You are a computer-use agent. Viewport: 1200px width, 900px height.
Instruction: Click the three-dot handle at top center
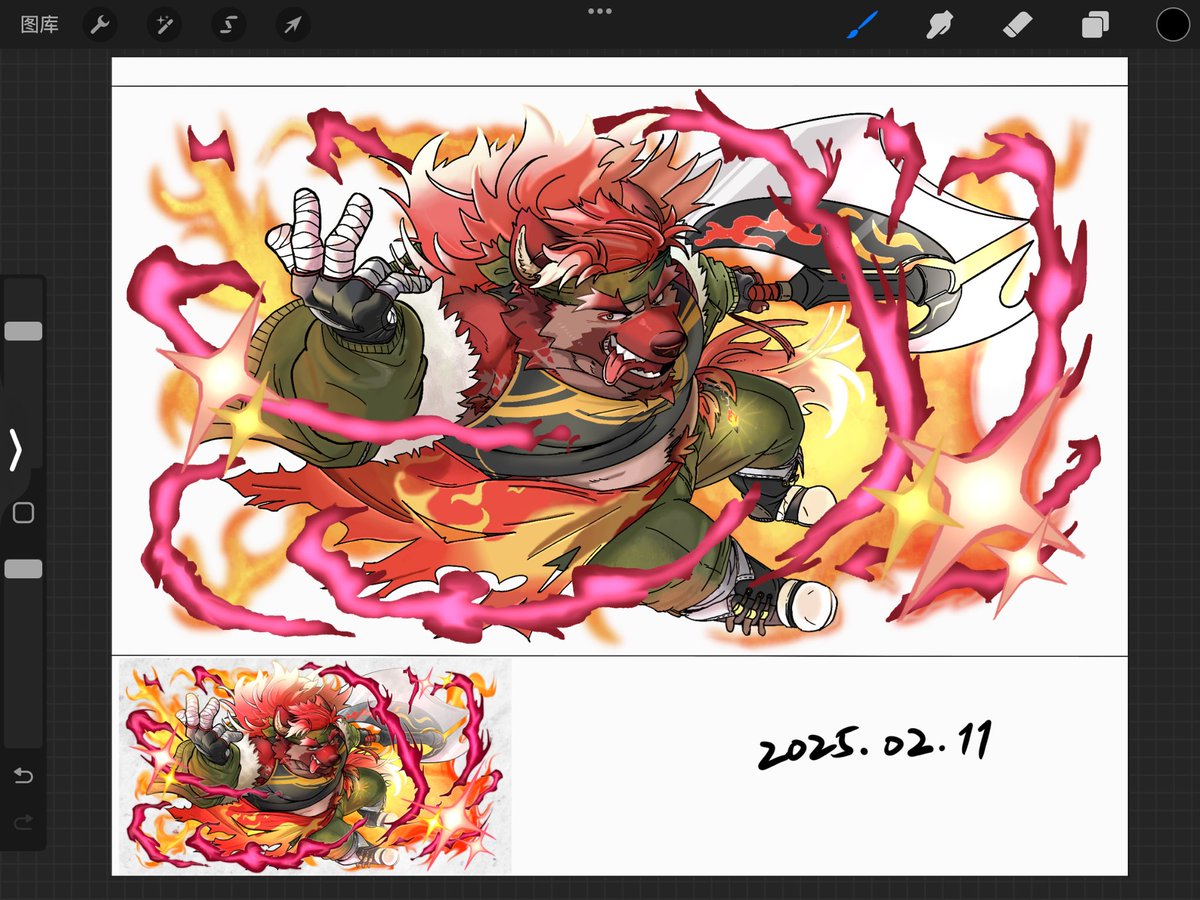pos(600,11)
